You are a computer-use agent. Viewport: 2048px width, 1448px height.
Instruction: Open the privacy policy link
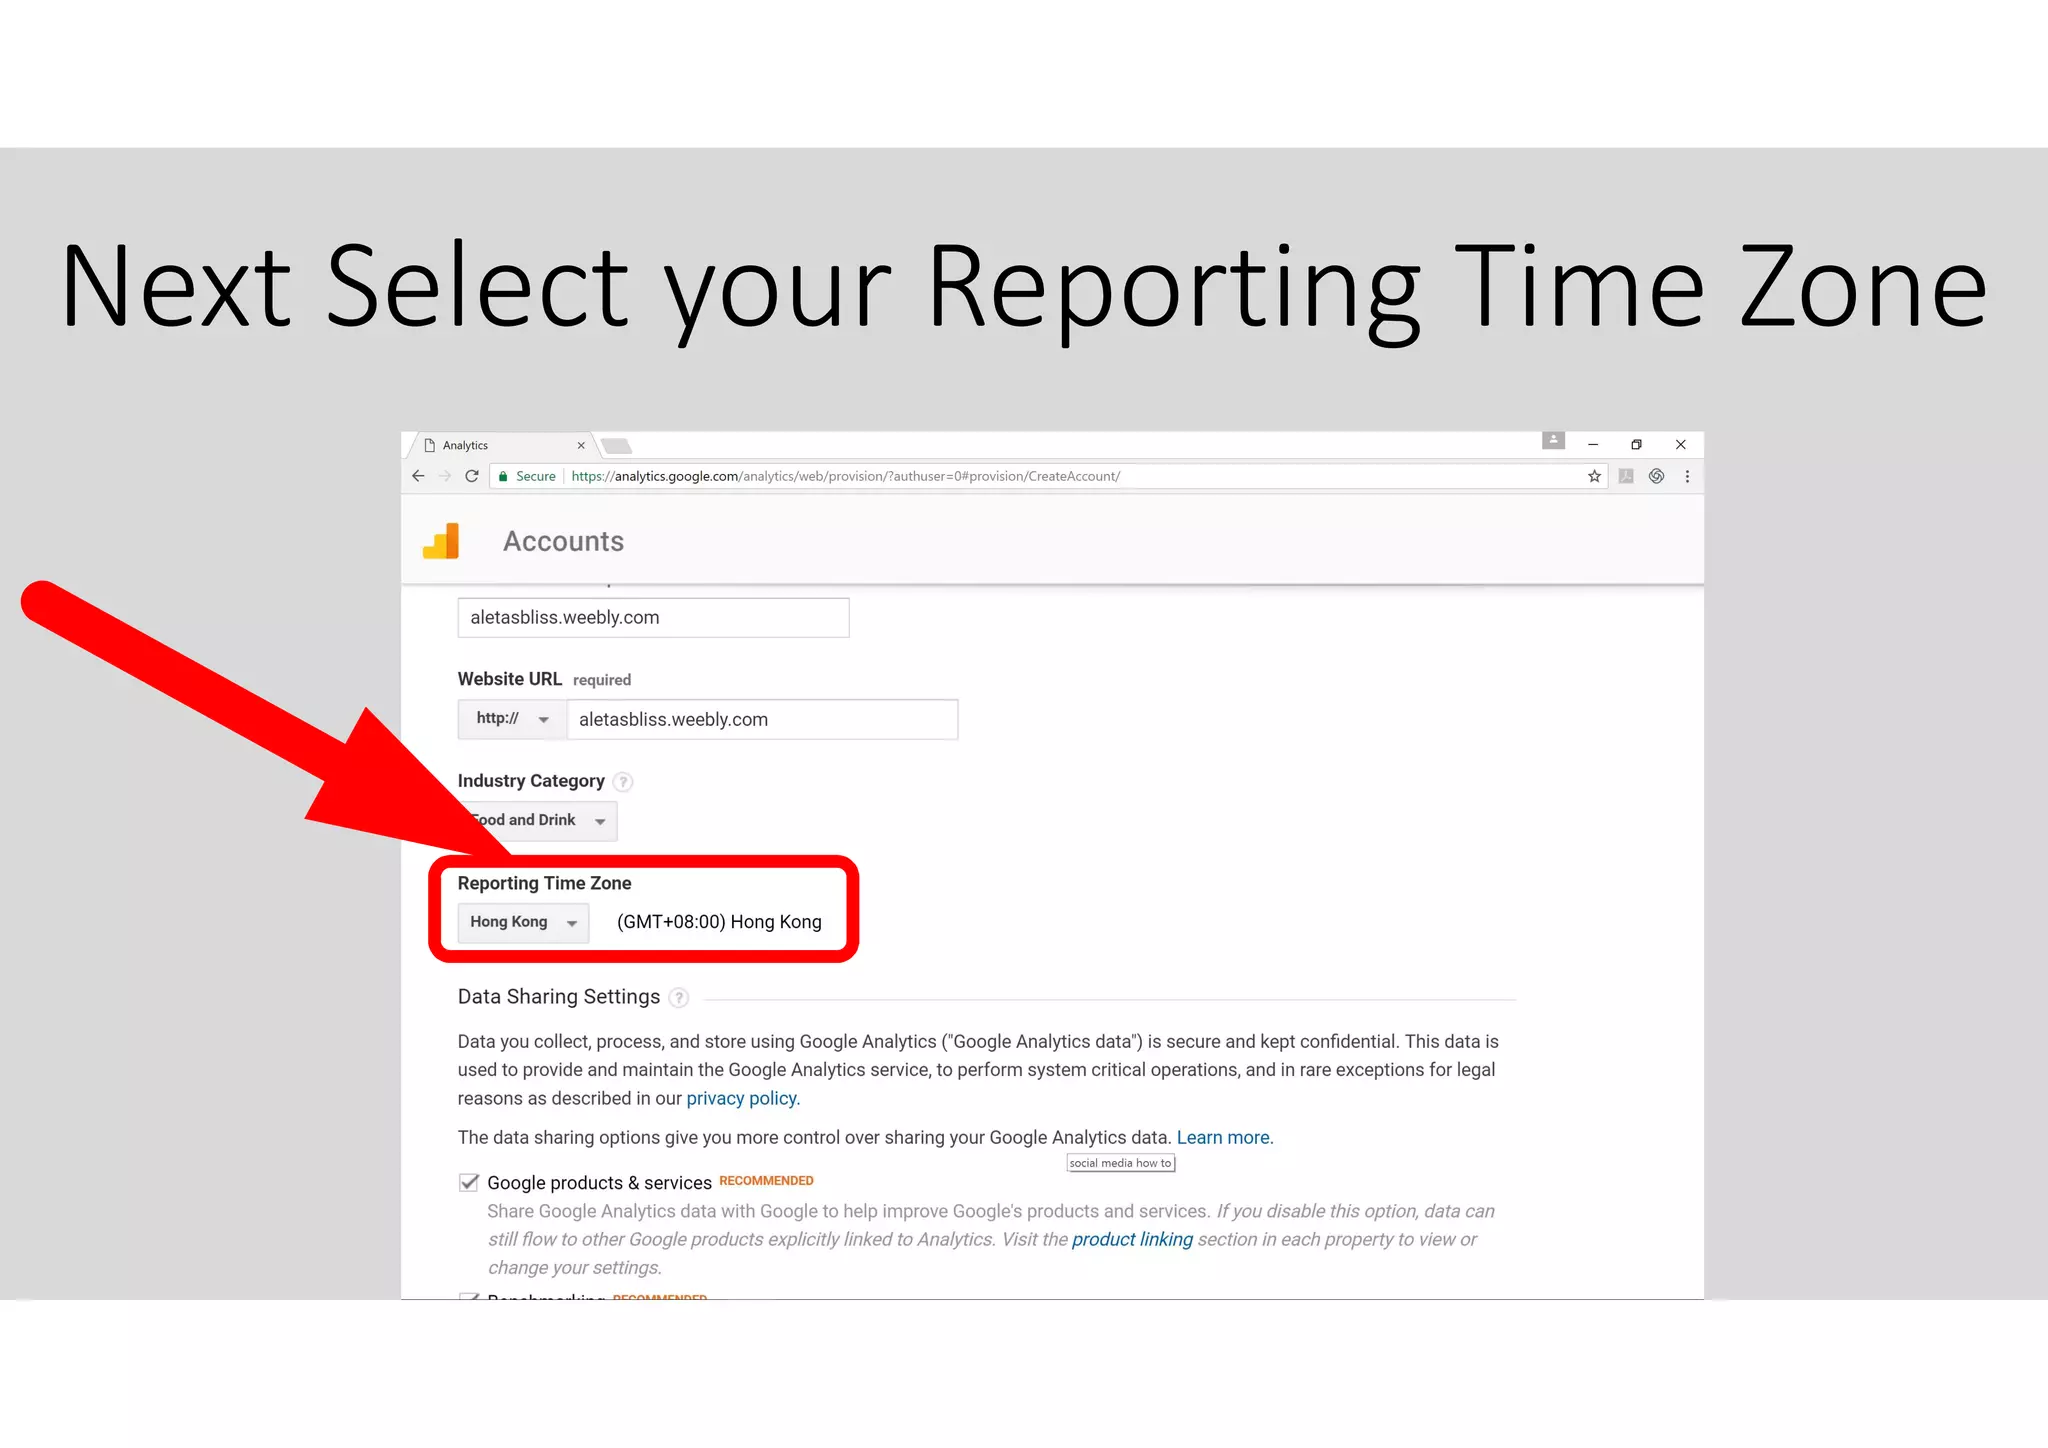pos(743,1098)
